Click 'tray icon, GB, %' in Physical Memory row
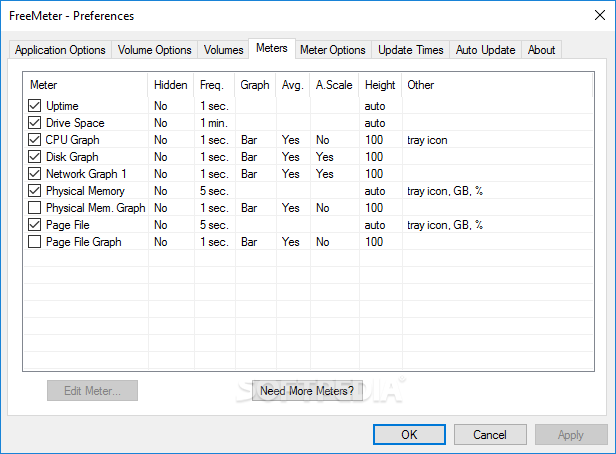The image size is (616, 454). [445, 191]
